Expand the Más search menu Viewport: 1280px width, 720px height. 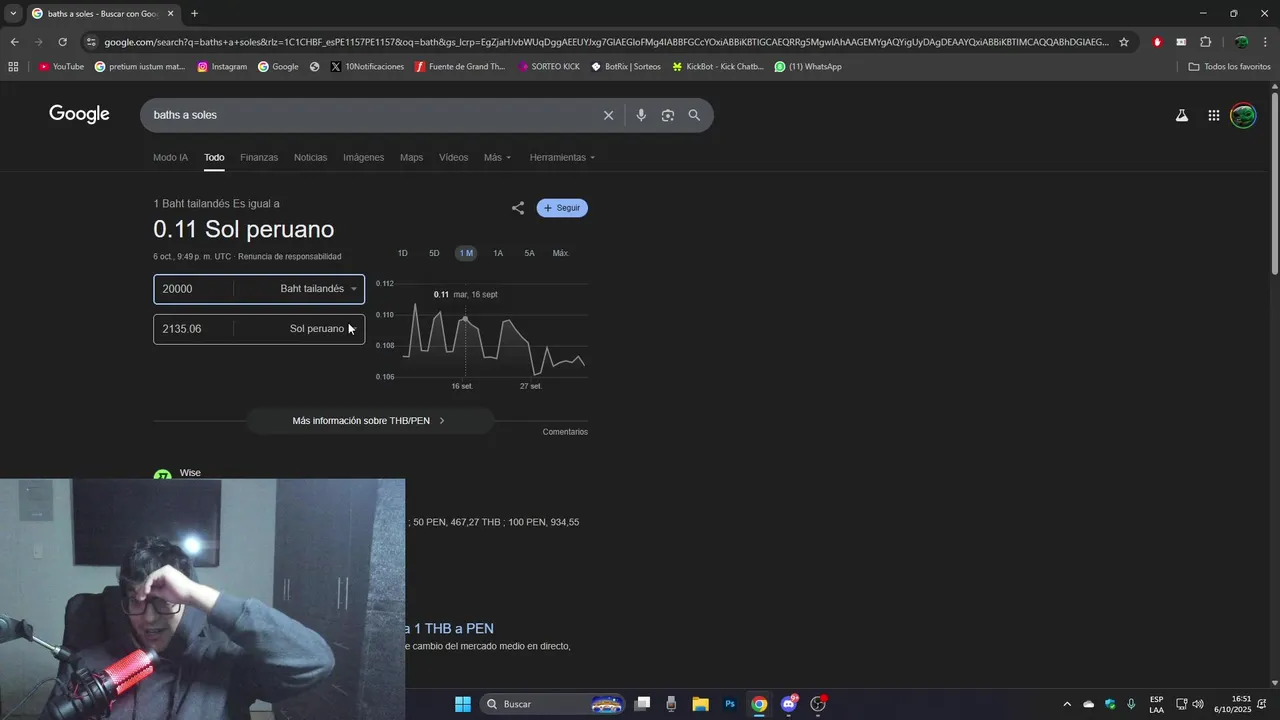click(497, 157)
